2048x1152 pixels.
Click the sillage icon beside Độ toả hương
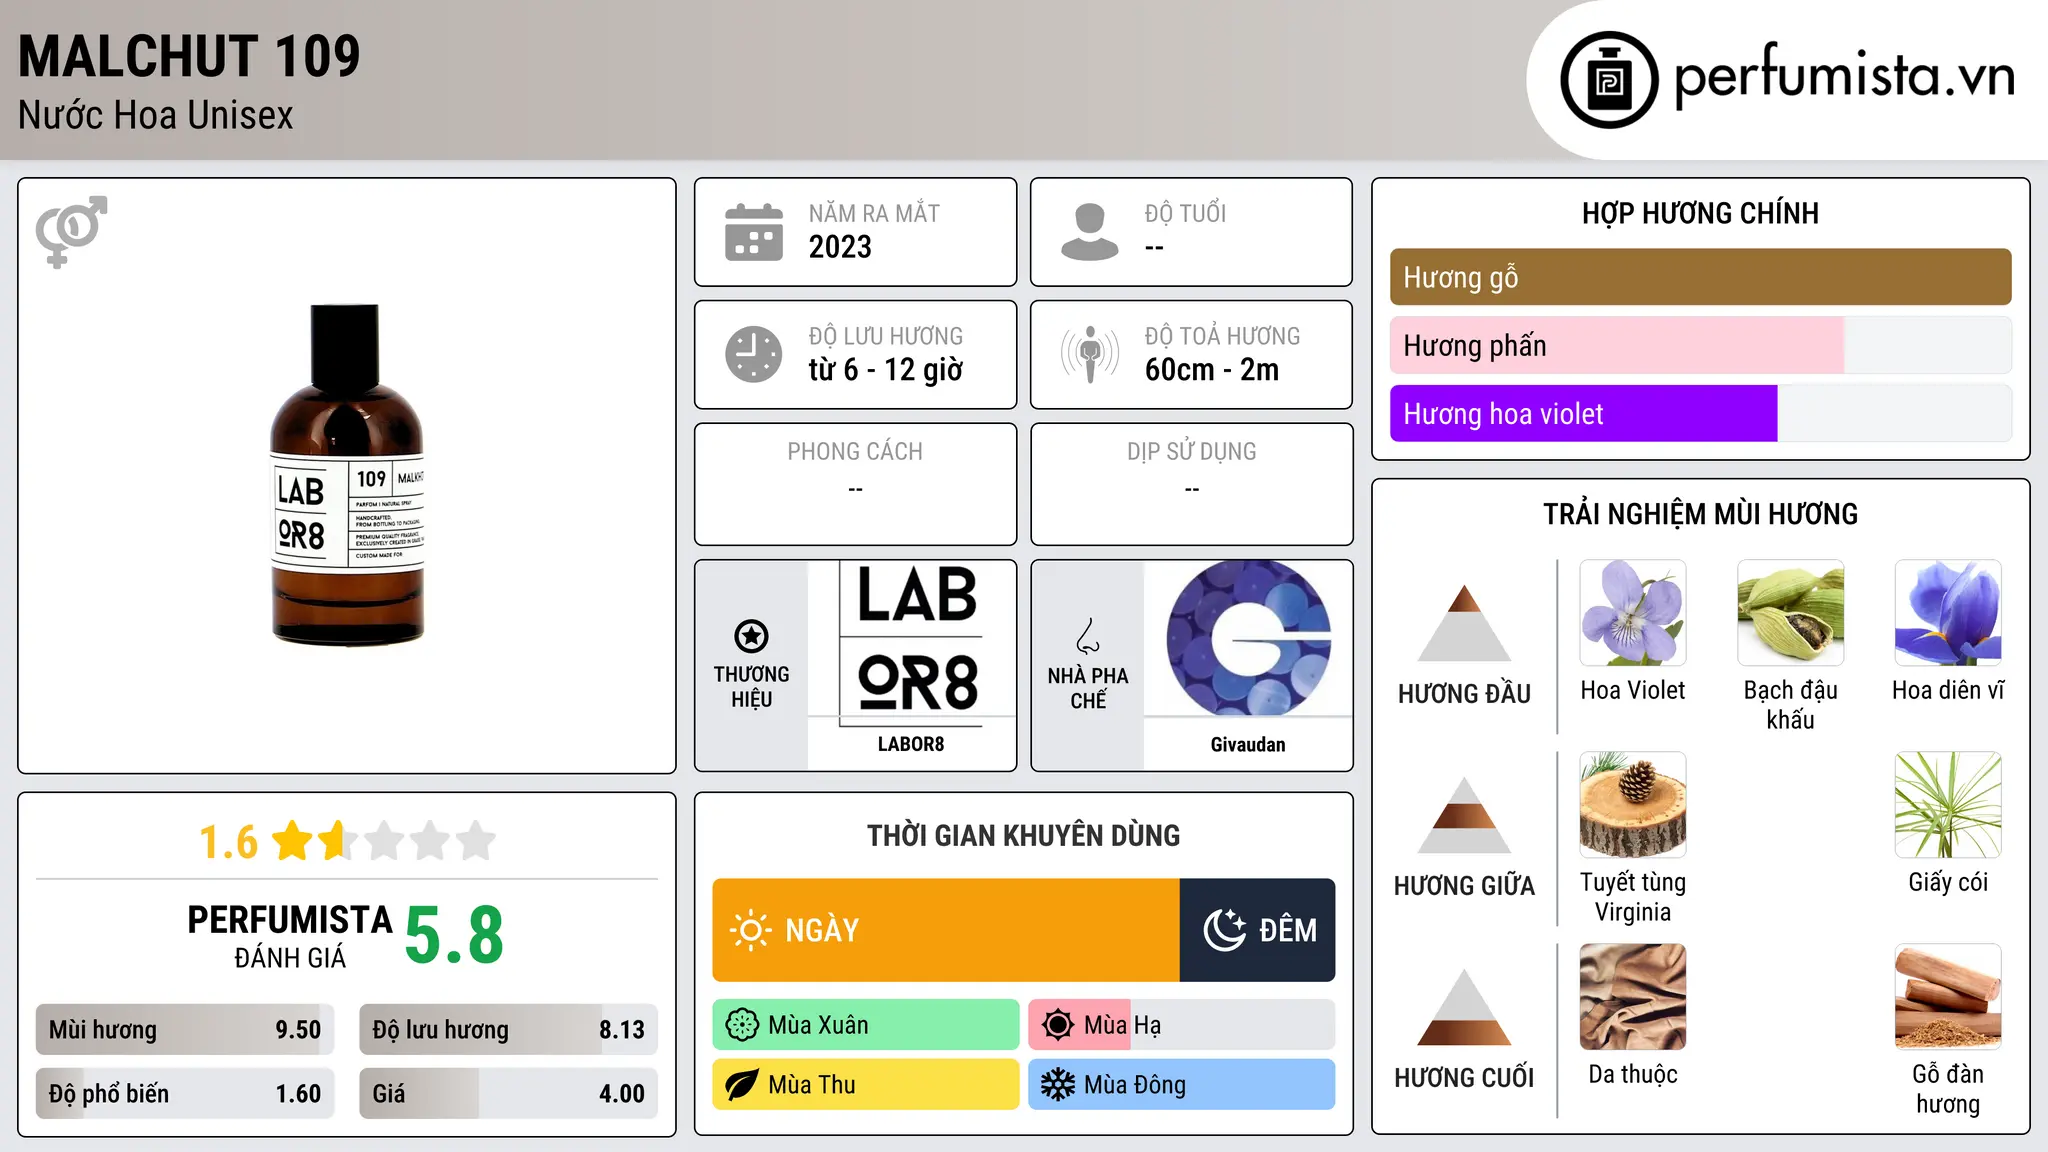1090,354
